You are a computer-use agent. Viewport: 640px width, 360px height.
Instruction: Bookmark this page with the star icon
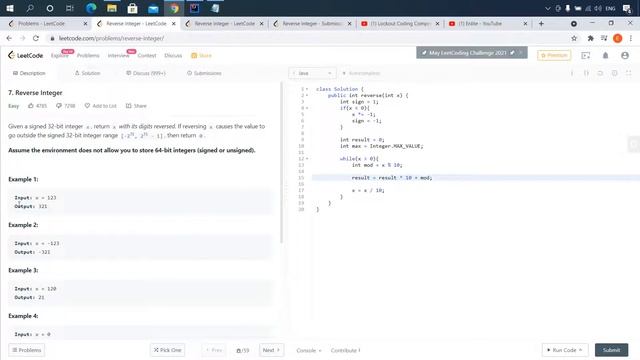tap(574, 38)
